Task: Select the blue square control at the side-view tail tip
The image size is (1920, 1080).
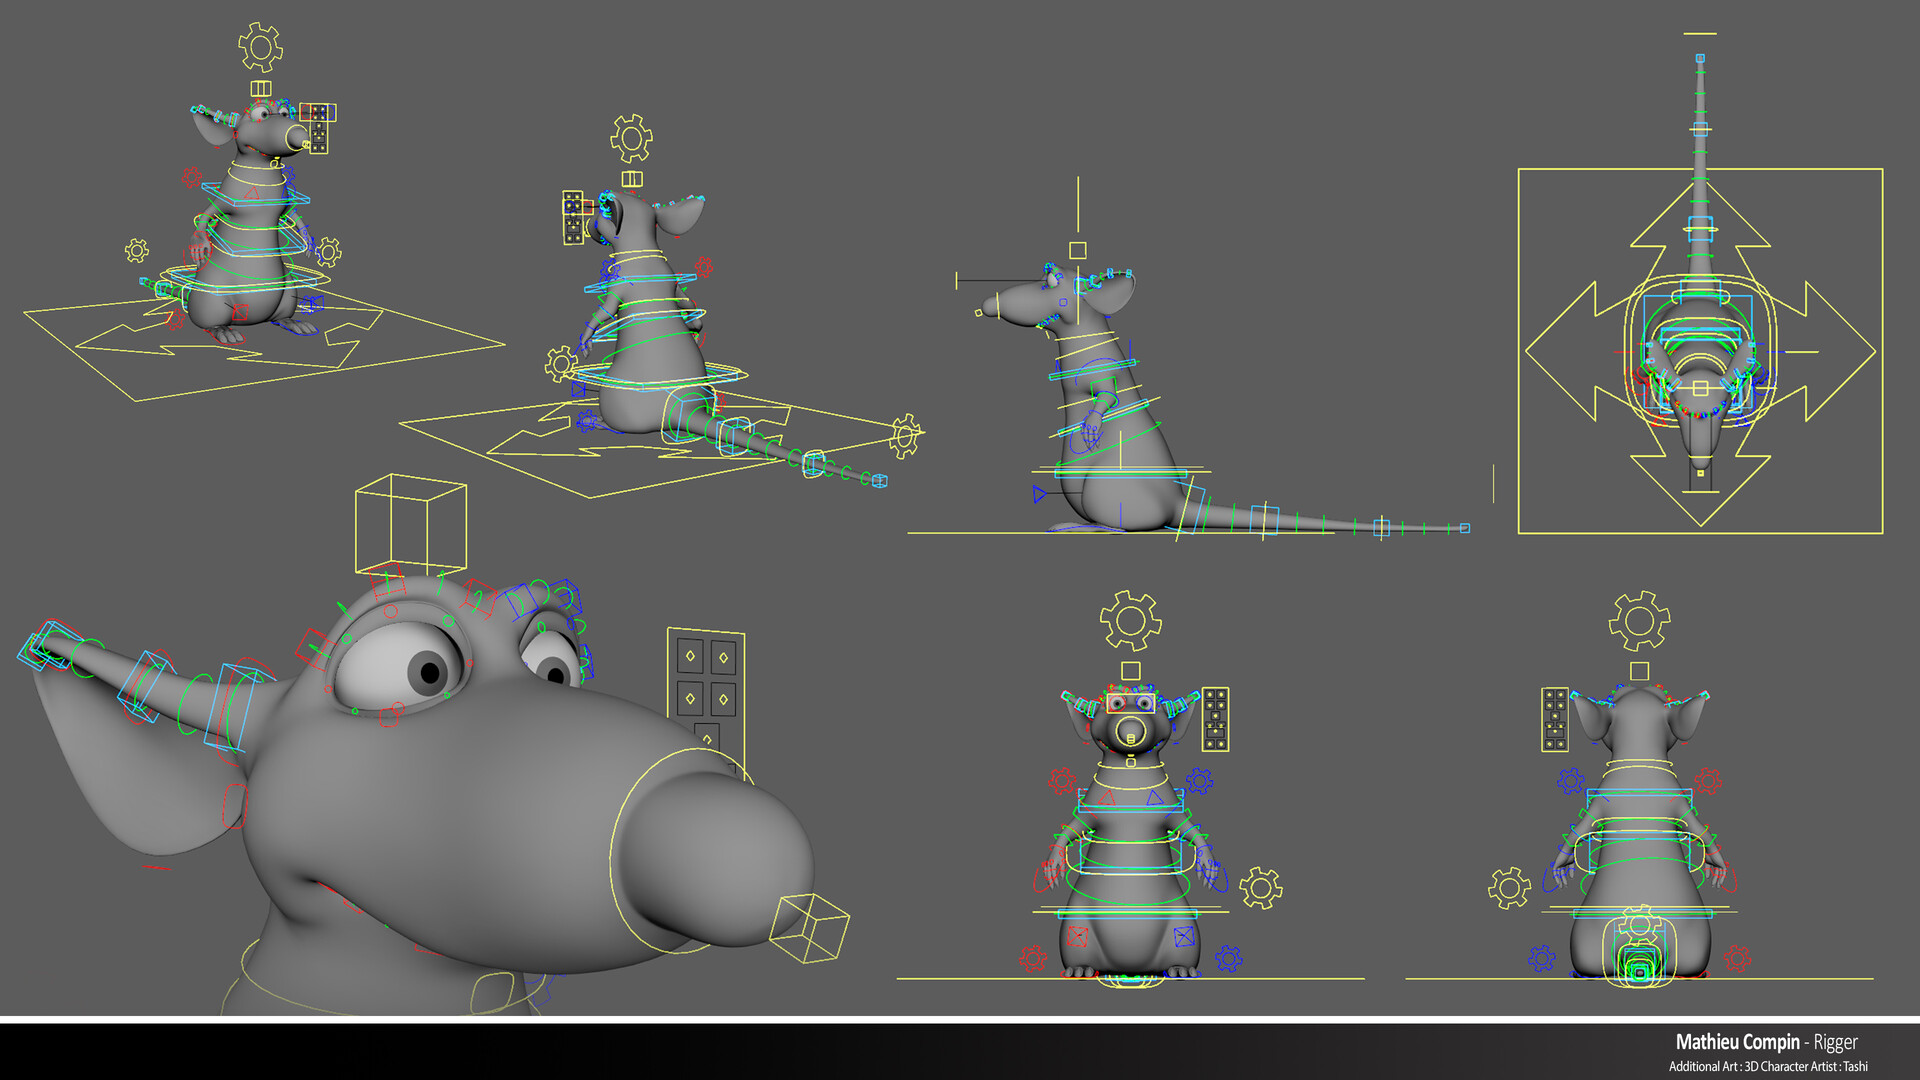Action: tap(1464, 528)
